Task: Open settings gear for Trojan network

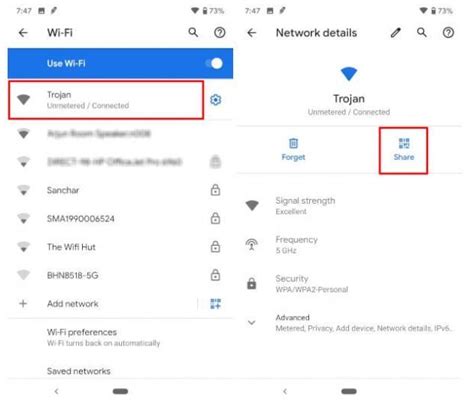Action: 216,100
